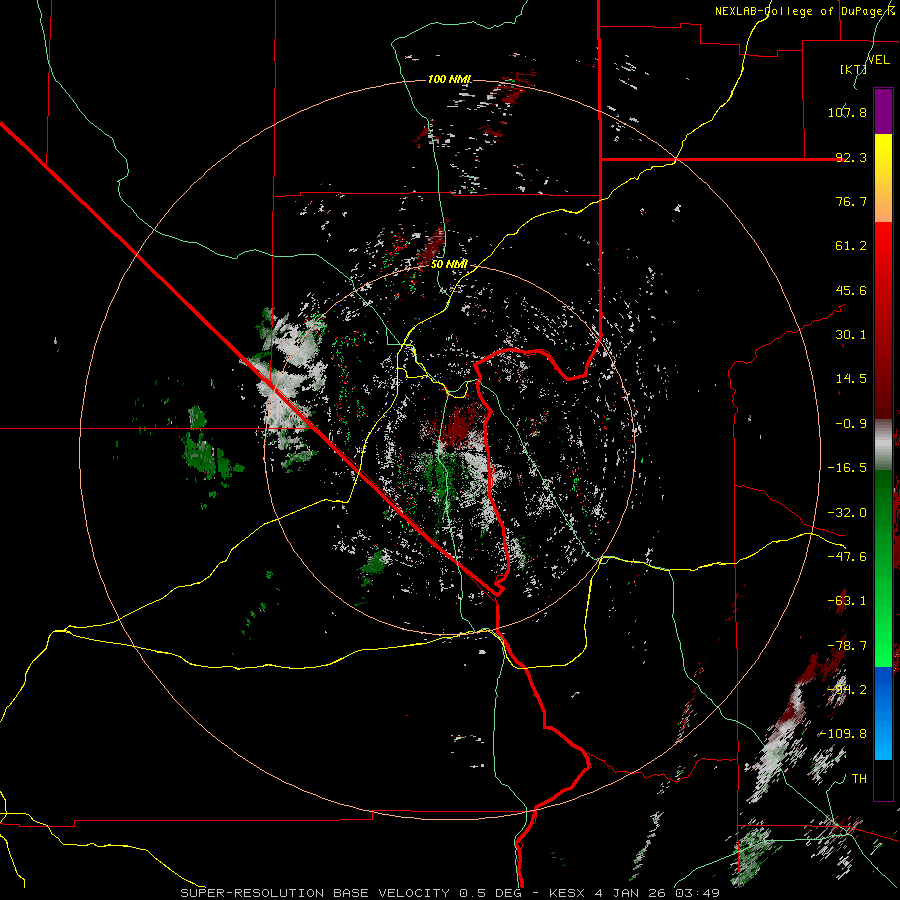Image resolution: width=900 pixels, height=900 pixels.
Task: Select the 107.8 velocity scale value
Action: (847, 112)
